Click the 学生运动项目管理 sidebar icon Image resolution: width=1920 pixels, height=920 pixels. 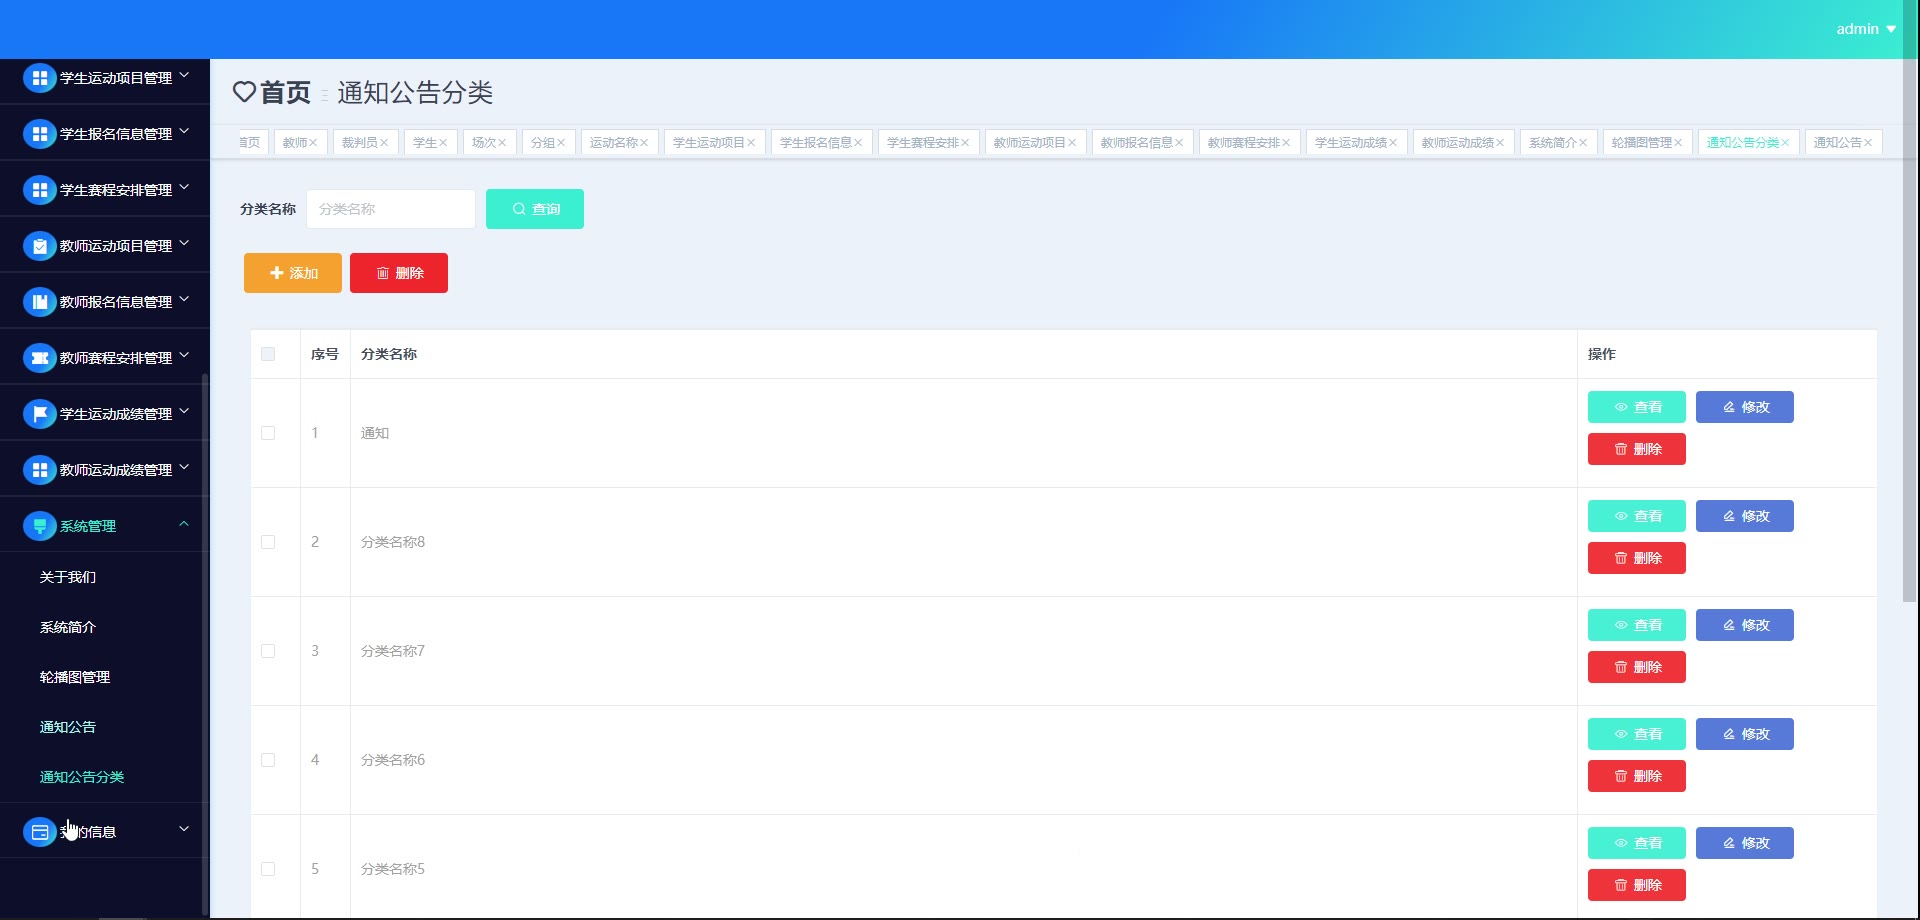[39, 78]
